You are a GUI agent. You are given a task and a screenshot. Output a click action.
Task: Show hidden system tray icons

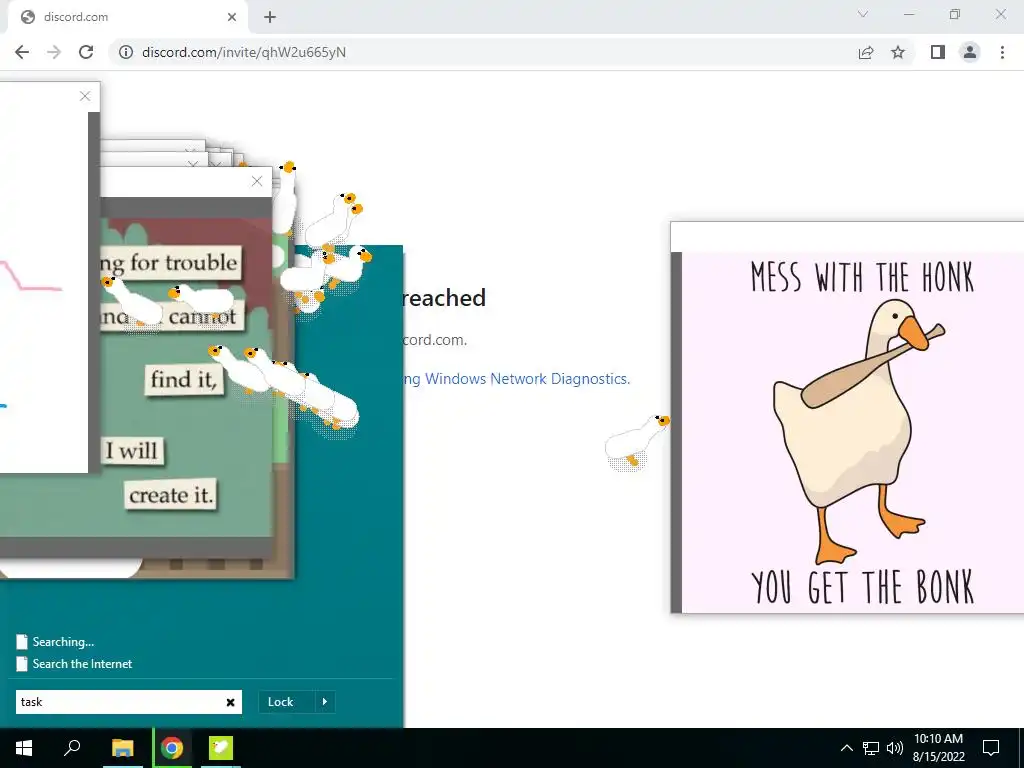(846, 748)
